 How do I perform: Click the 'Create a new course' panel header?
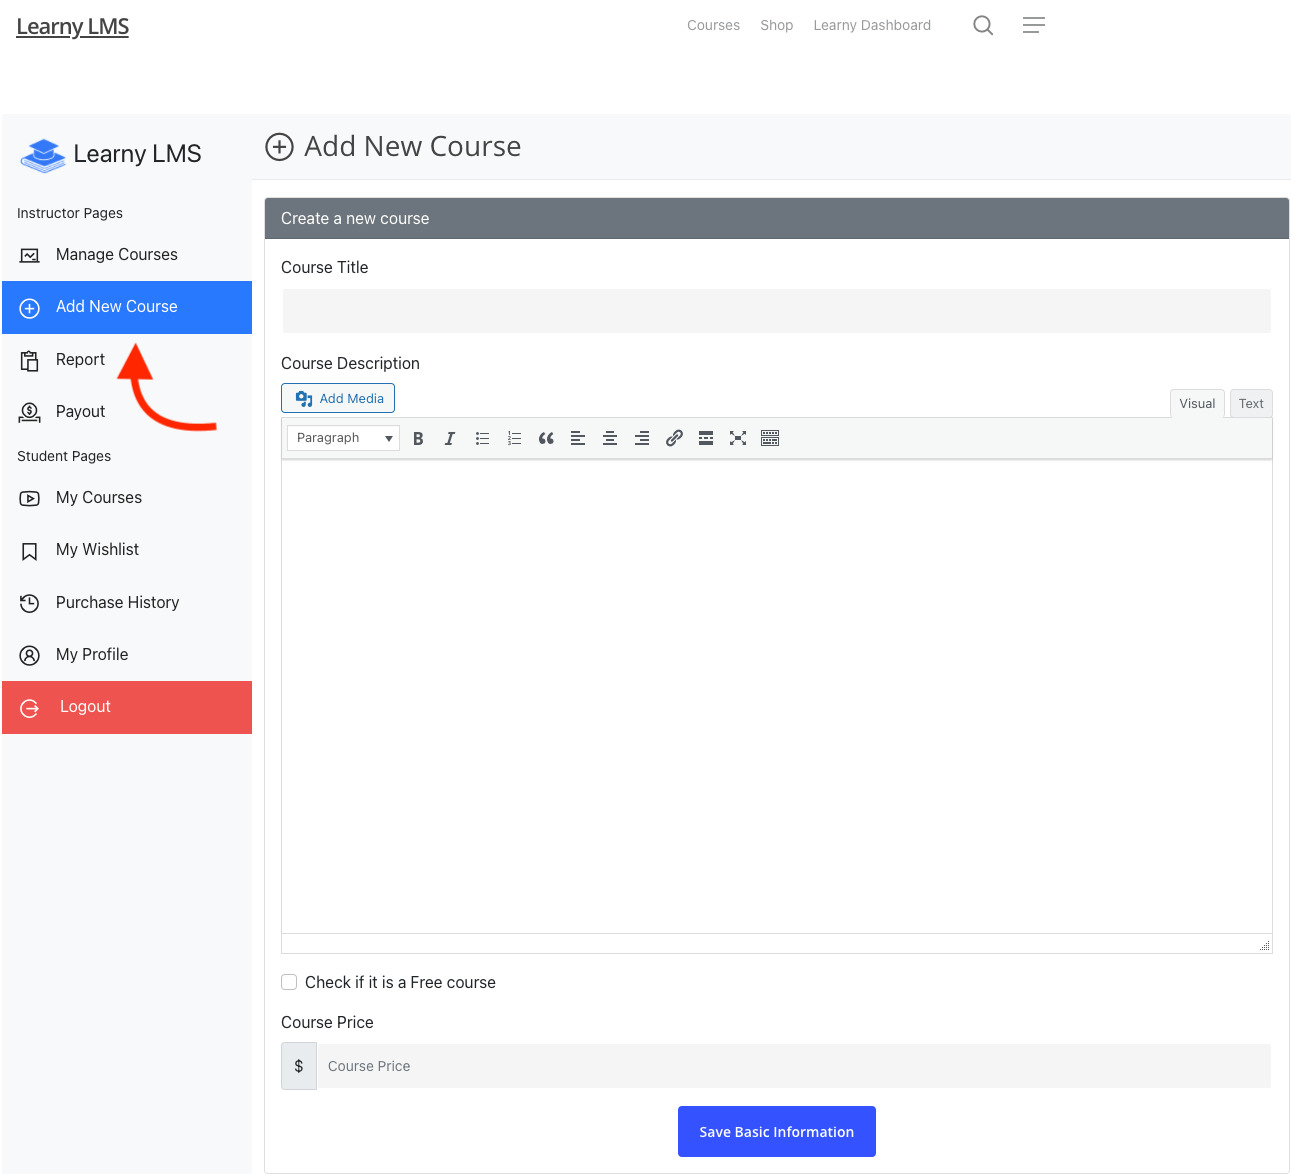click(x=777, y=218)
